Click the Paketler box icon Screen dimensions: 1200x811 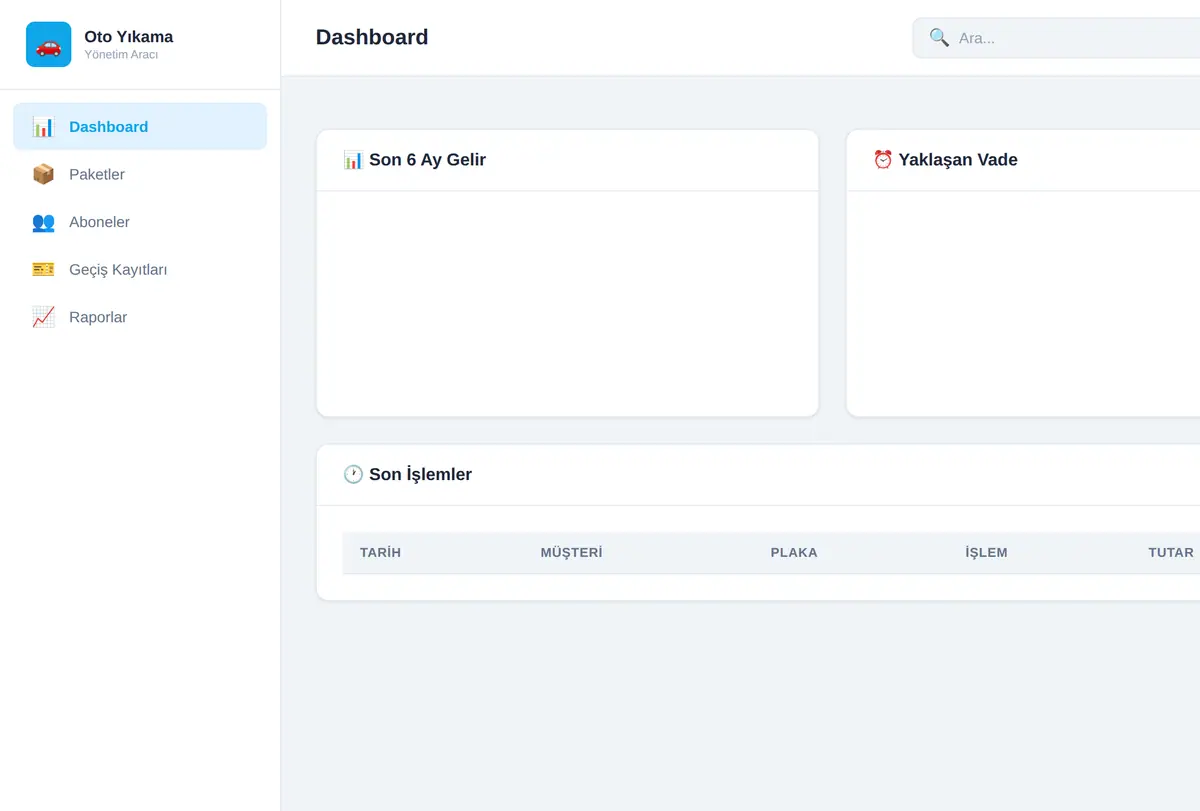43,175
